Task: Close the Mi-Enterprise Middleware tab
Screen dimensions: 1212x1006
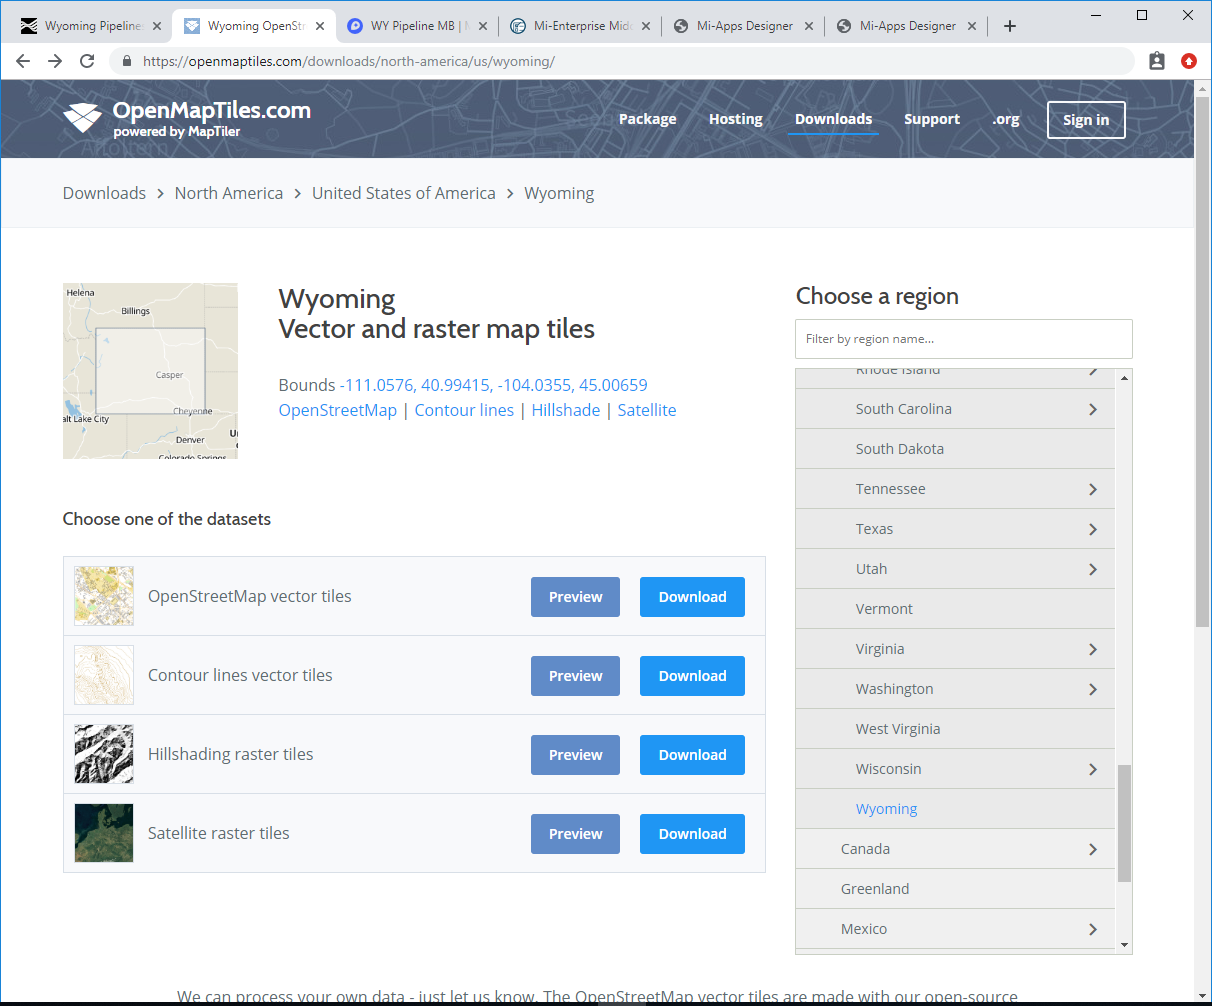Action: [x=646, y=26]
